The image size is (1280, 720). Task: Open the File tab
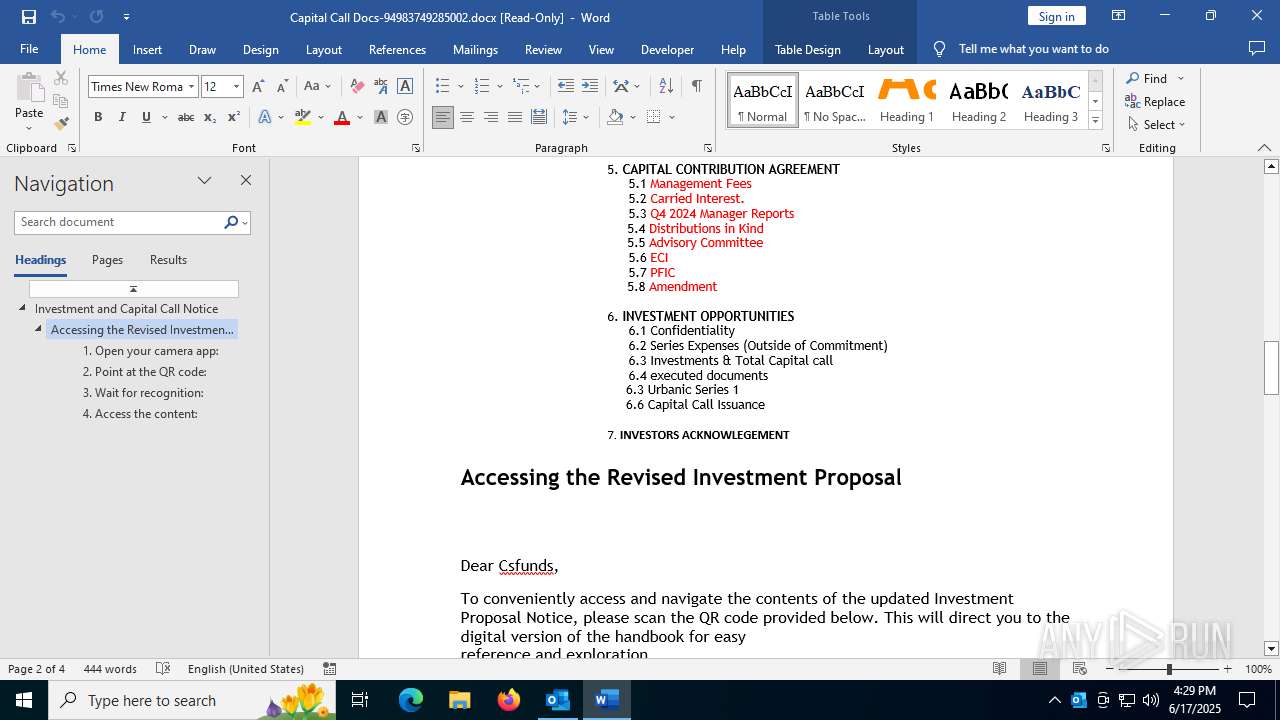tap(29, 49)
